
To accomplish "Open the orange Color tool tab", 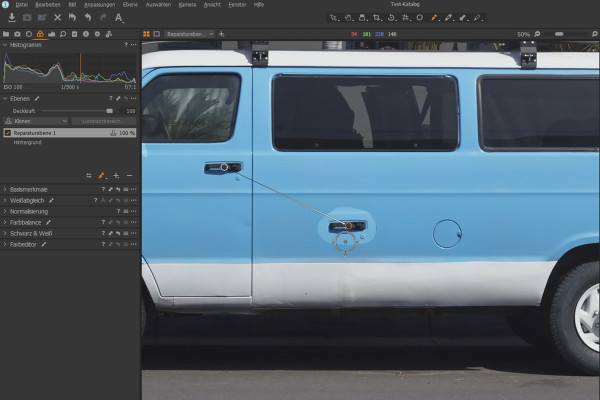I will pyautogui.click(x=40, y=34).
